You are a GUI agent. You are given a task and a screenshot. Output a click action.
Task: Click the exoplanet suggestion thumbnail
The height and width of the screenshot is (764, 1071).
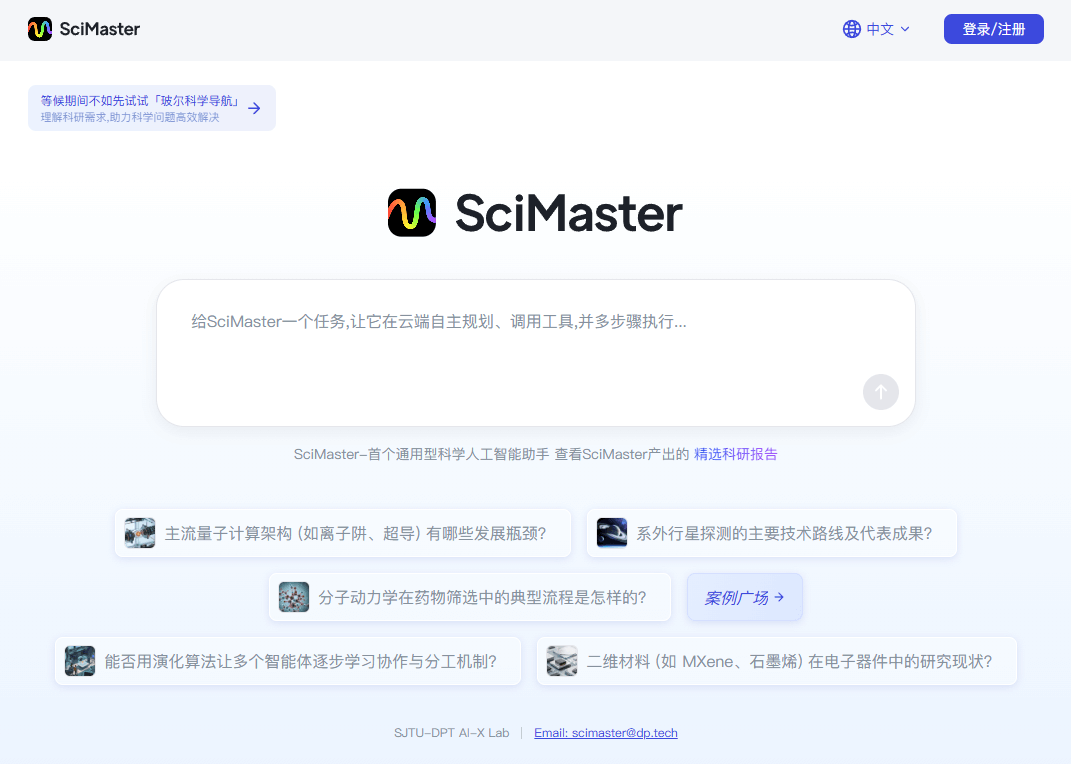(612, 533)
